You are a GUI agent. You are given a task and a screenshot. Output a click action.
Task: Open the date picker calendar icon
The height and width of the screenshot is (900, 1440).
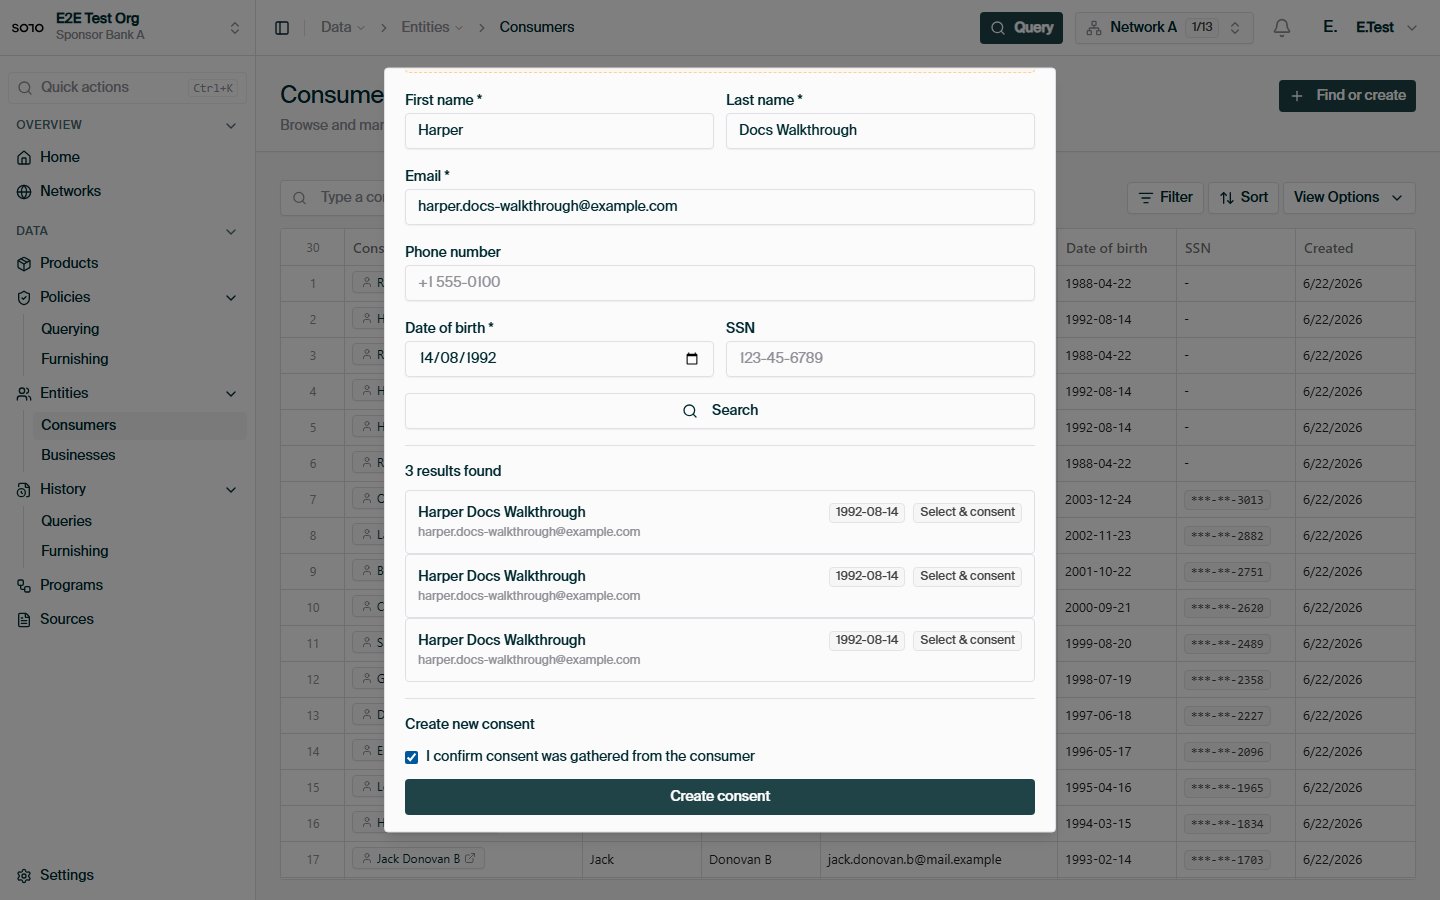tap(692, 359)
